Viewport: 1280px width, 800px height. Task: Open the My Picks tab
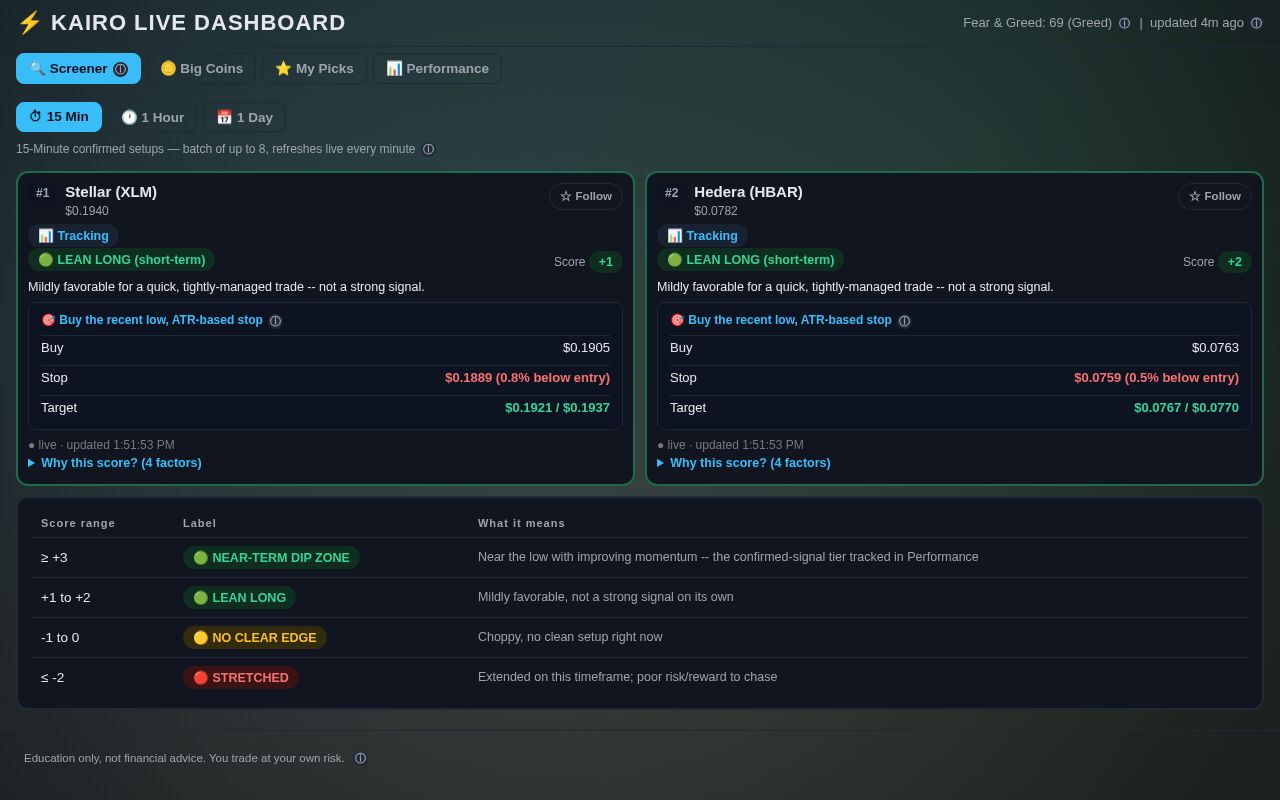click(314, 69)
